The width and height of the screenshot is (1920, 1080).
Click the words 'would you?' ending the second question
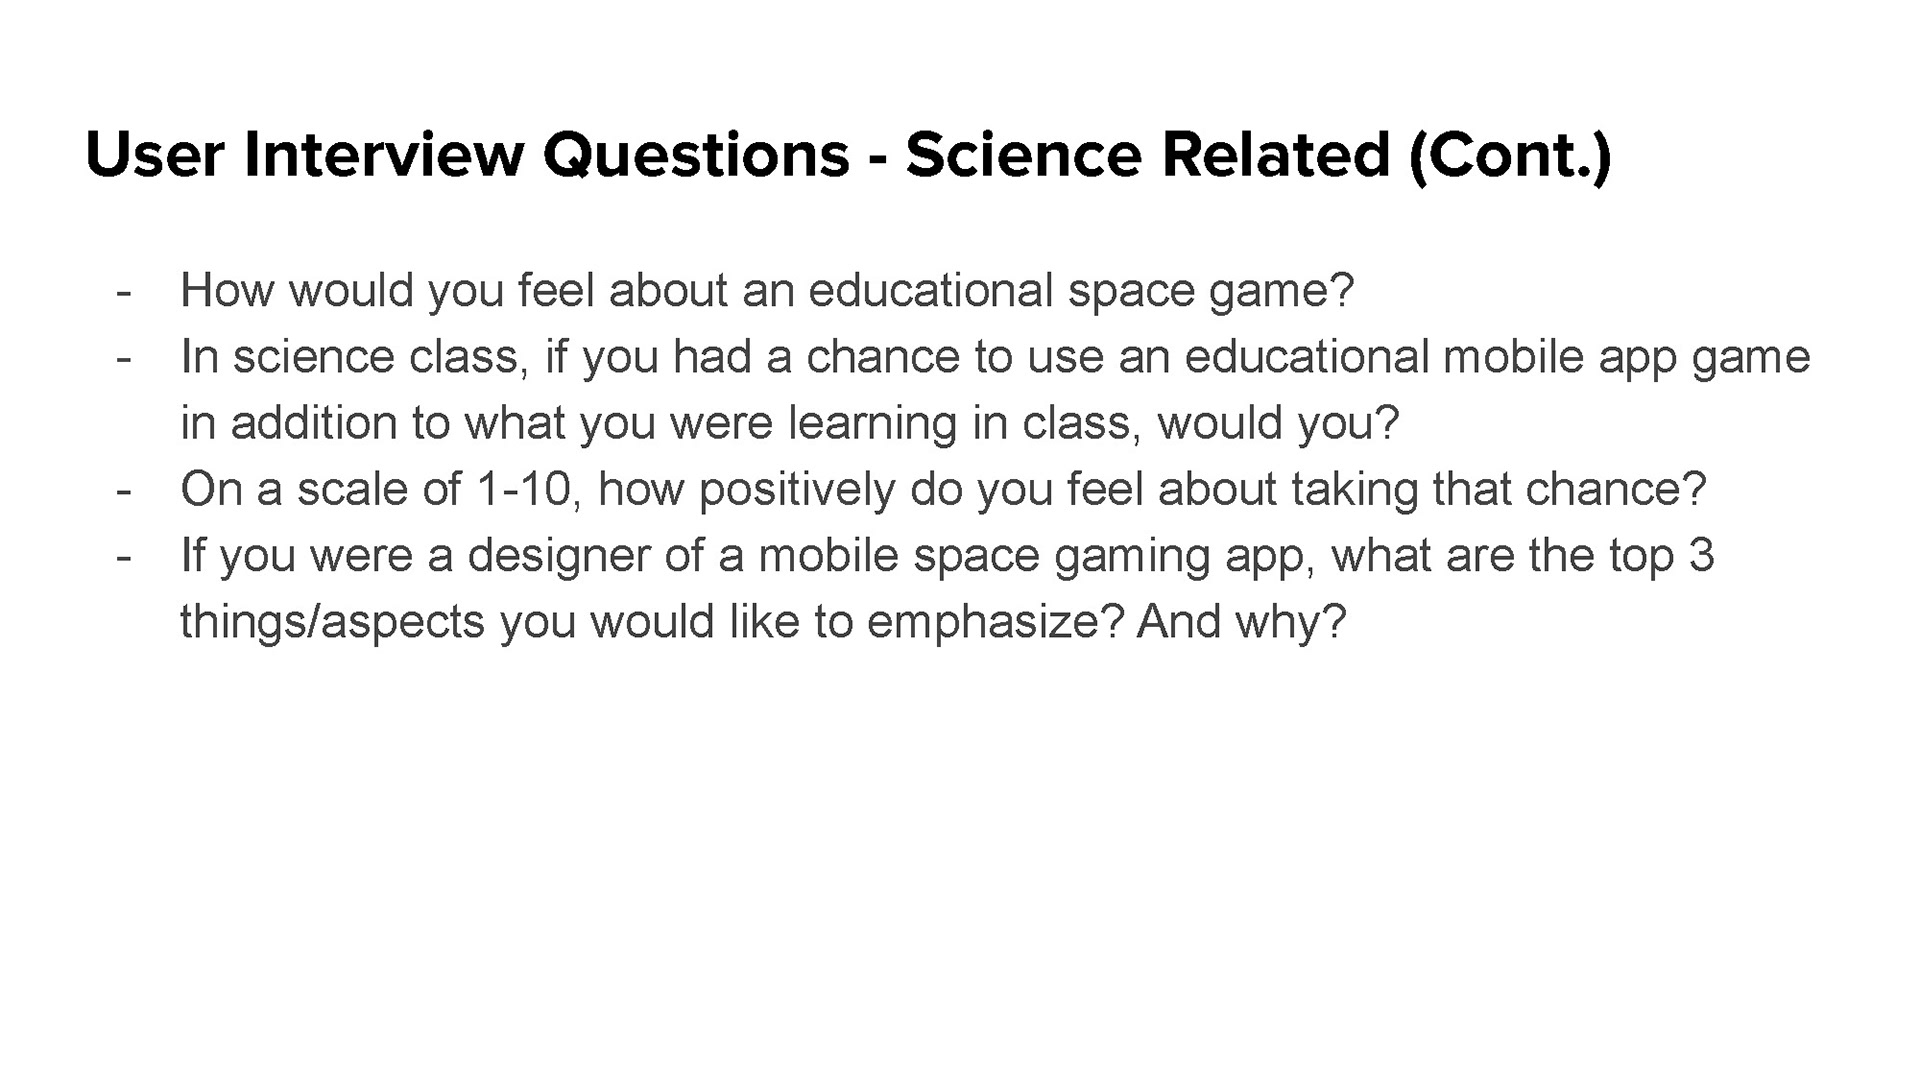(x=1279, y=423)
